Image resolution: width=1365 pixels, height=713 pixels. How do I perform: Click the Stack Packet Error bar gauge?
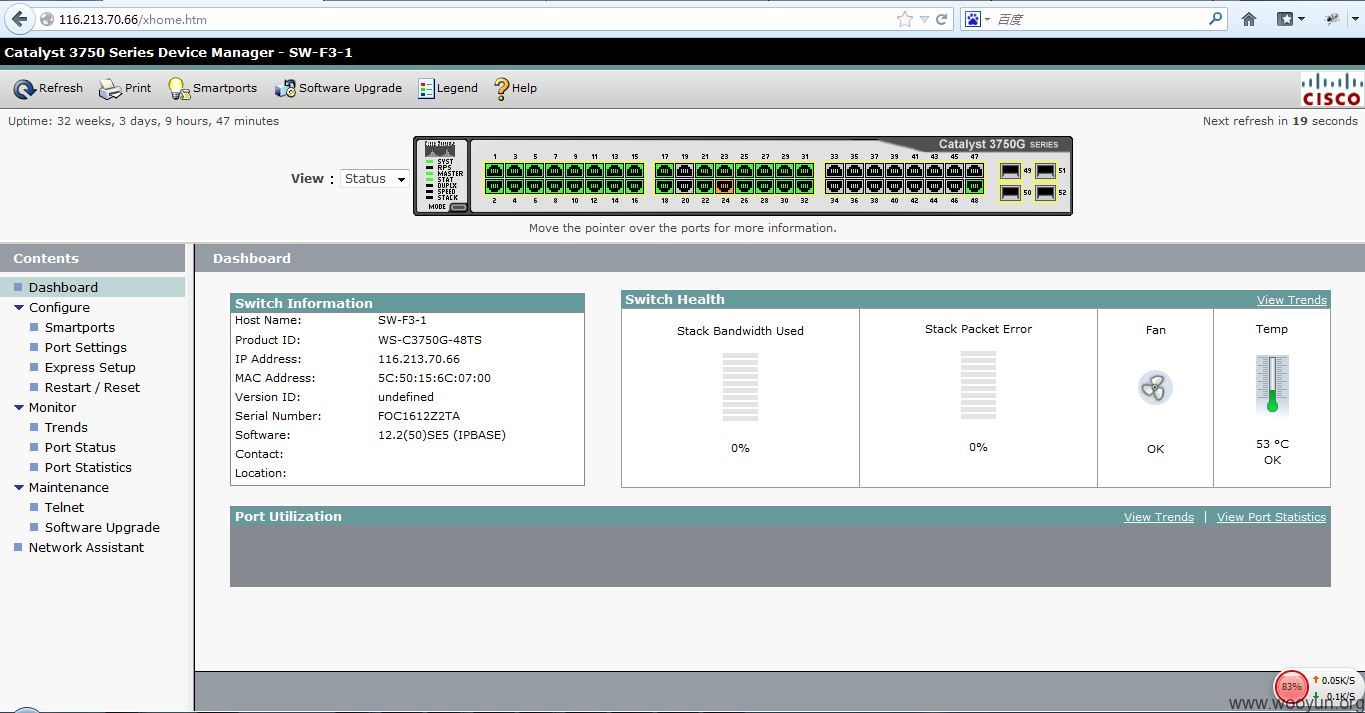978,385
